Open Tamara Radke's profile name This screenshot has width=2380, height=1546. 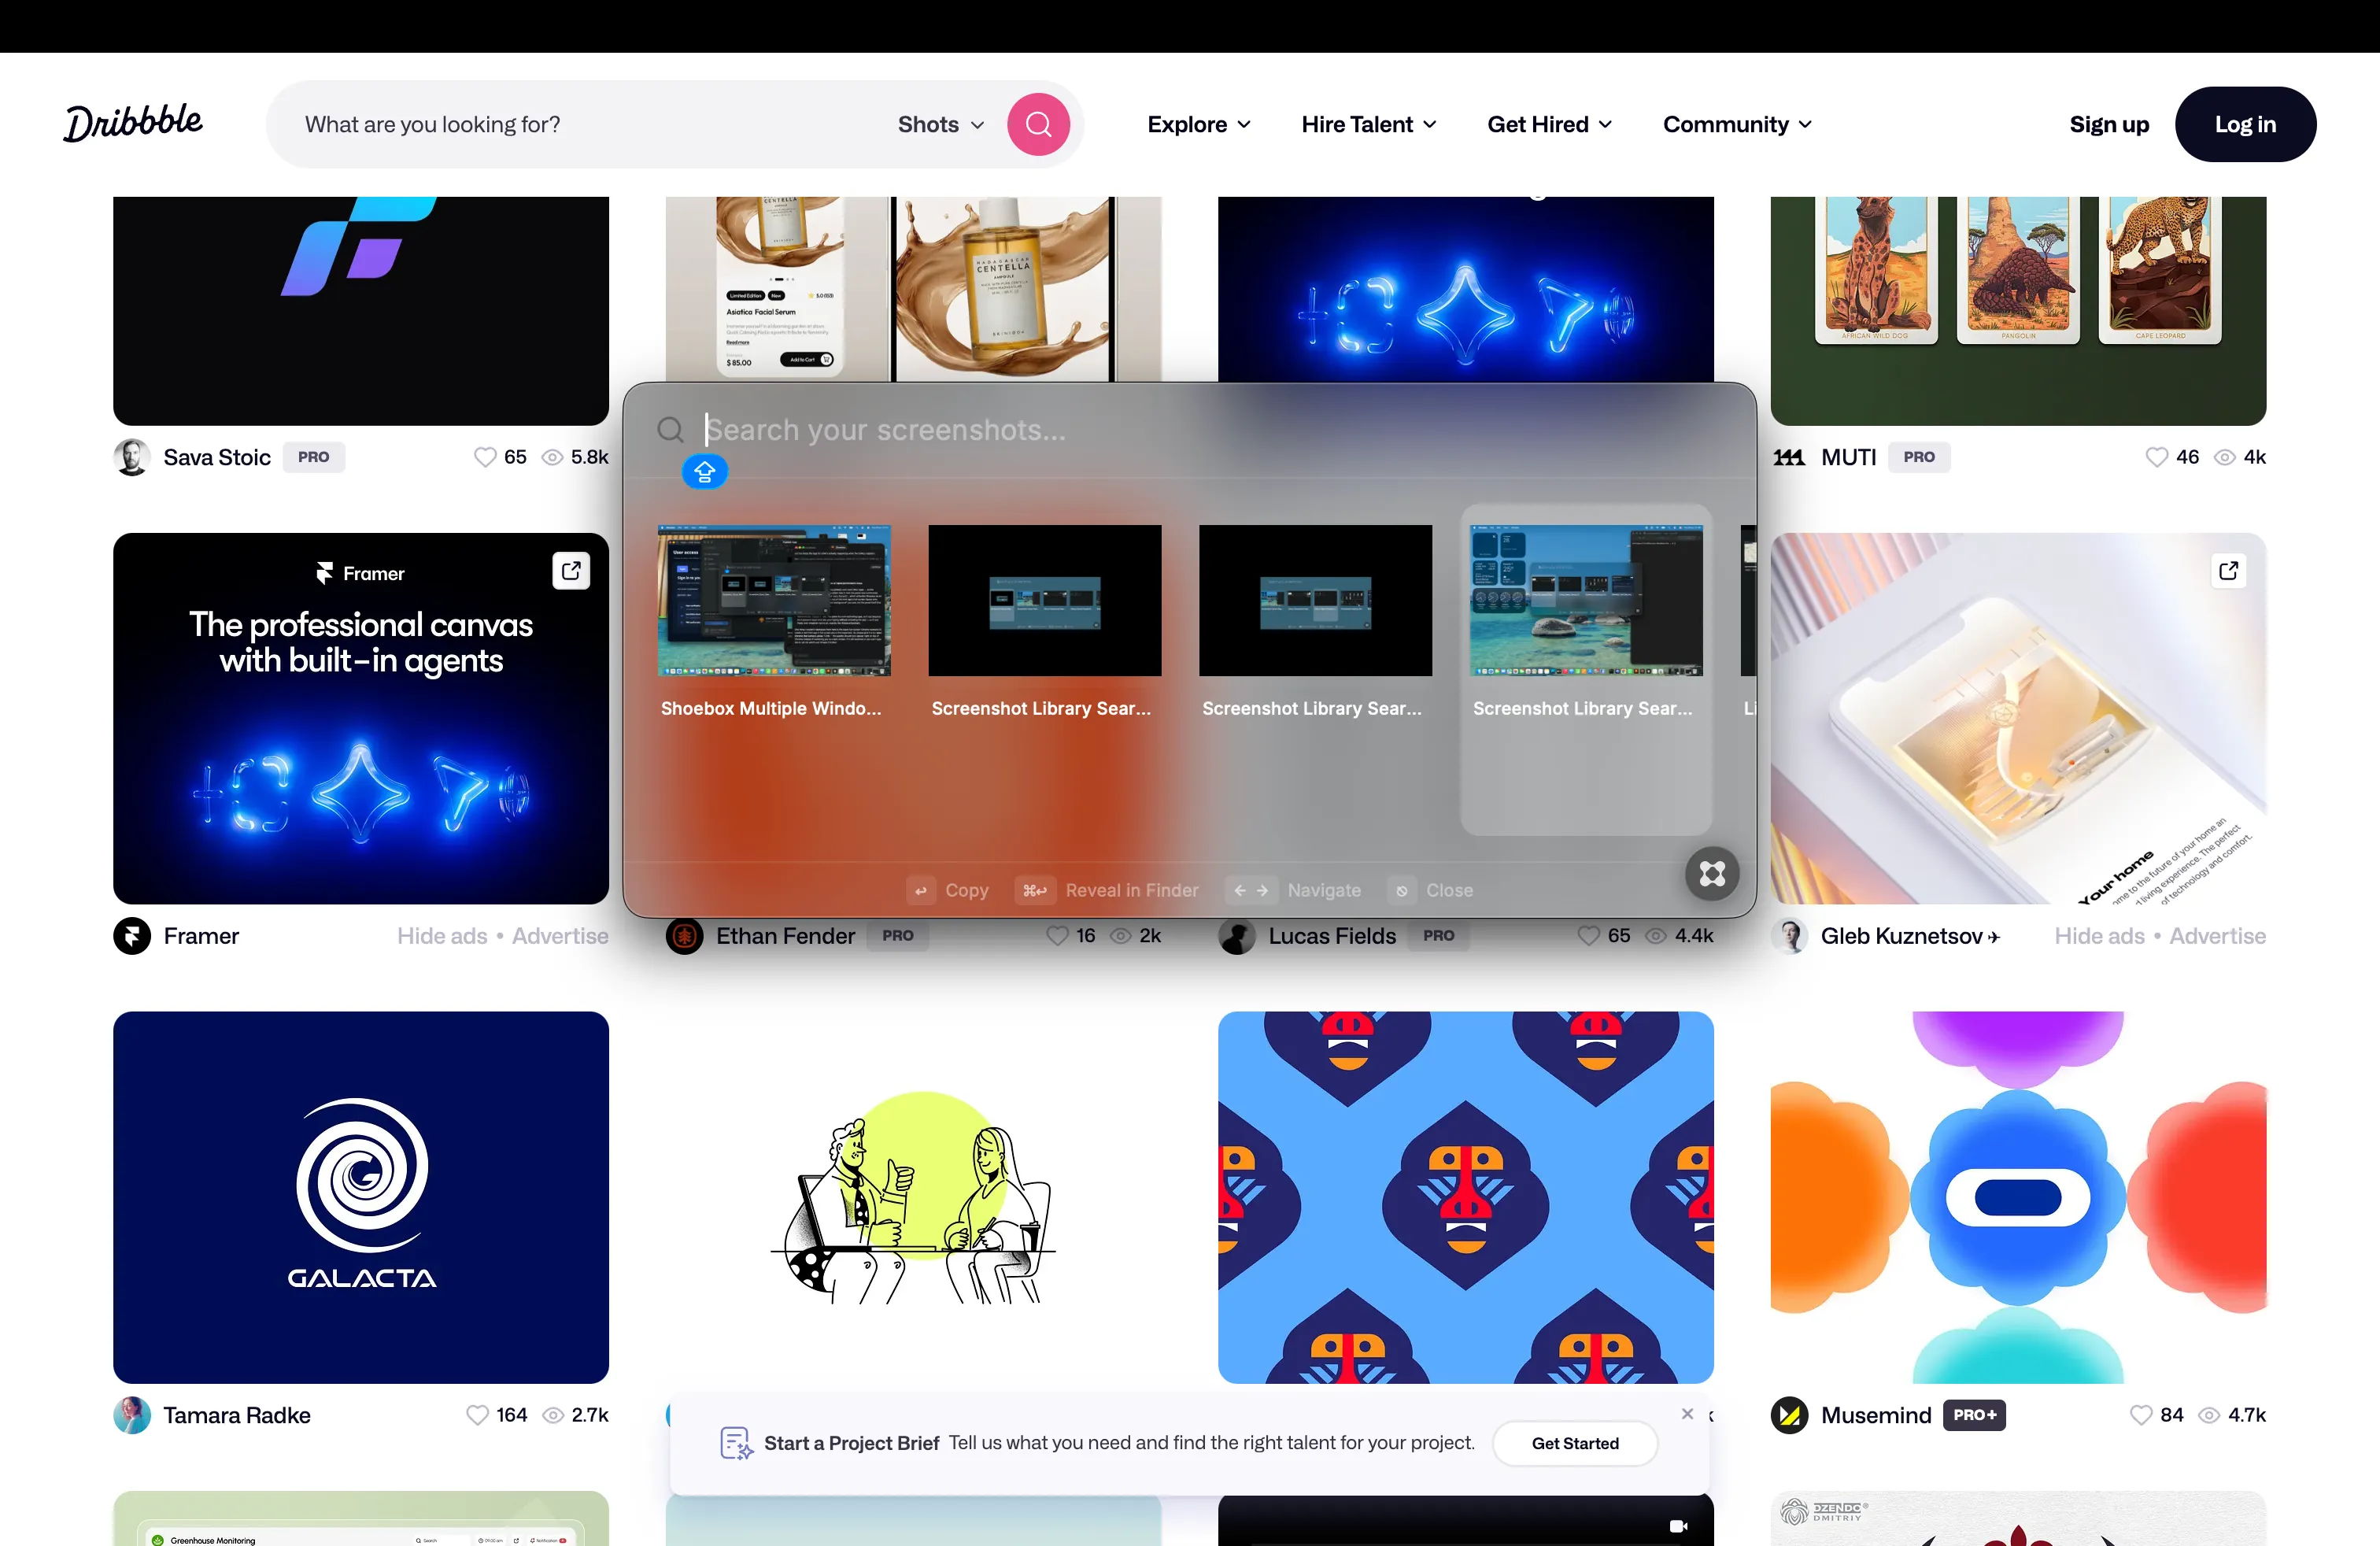tap(237, 1415)
